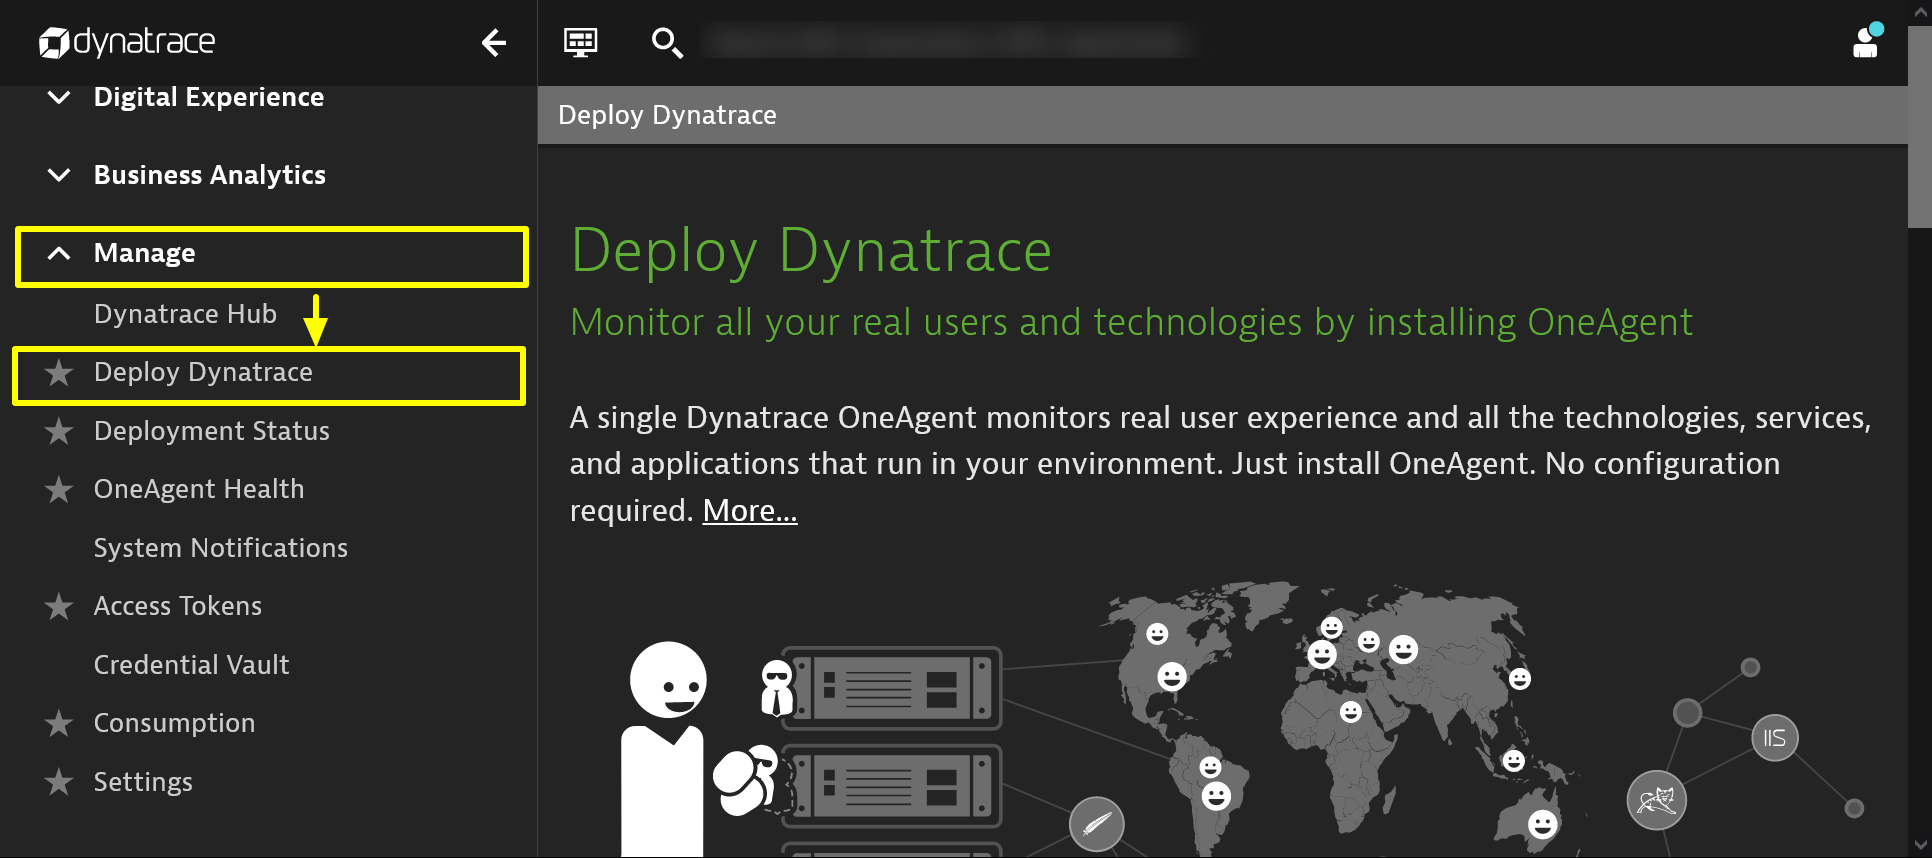Expand the Digital Experience section

(x=59, y=97)
